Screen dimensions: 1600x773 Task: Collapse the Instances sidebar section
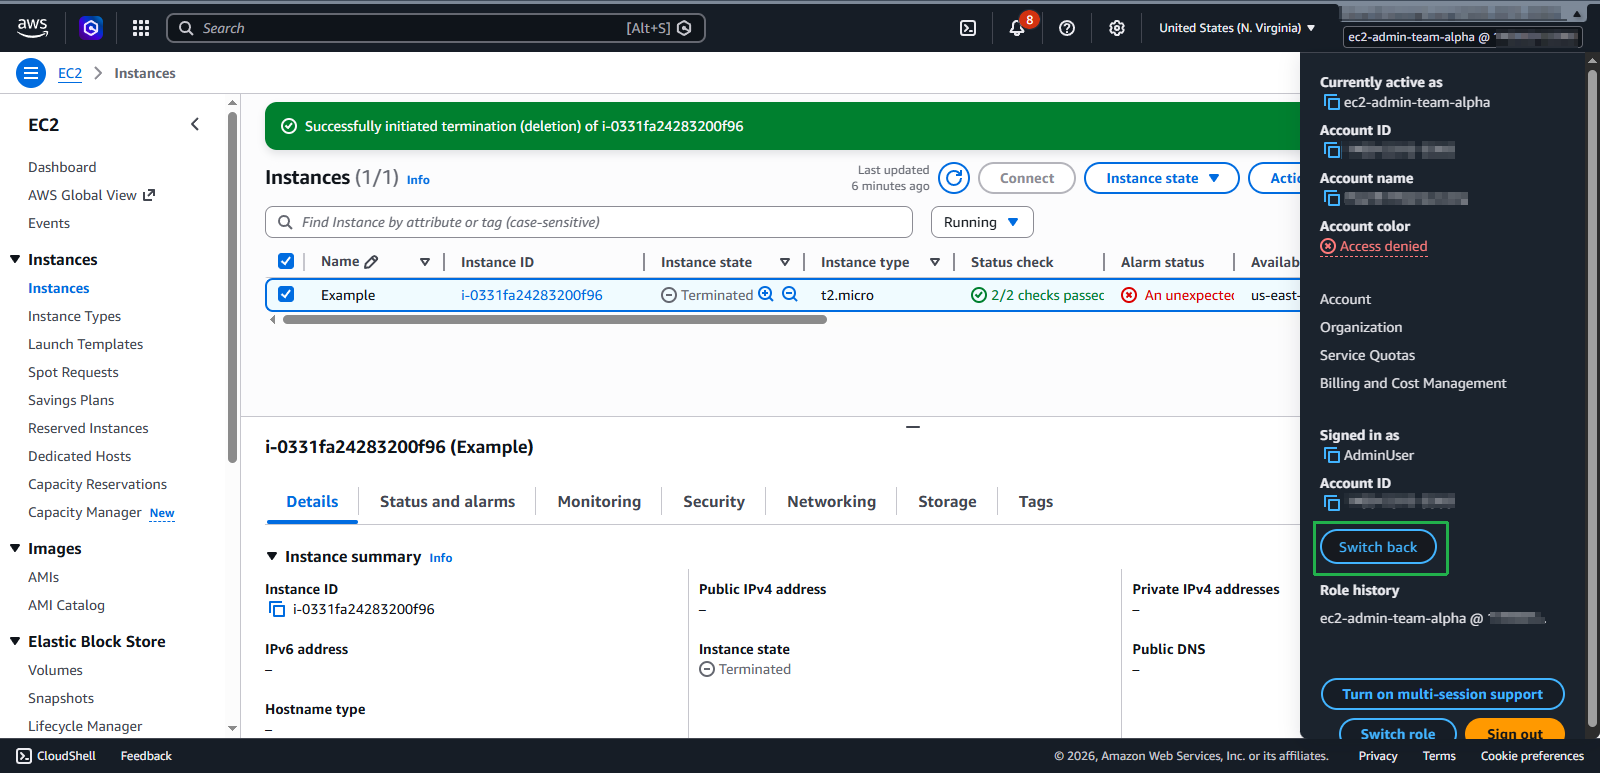tap(15, 259)
